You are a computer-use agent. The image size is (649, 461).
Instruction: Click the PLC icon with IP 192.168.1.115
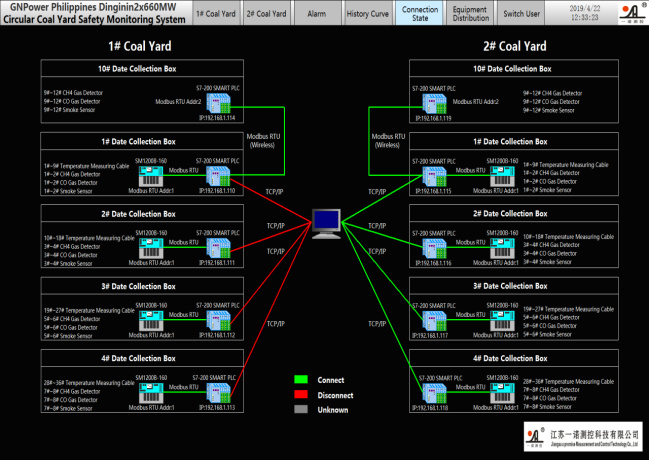(x=435, y=177)
